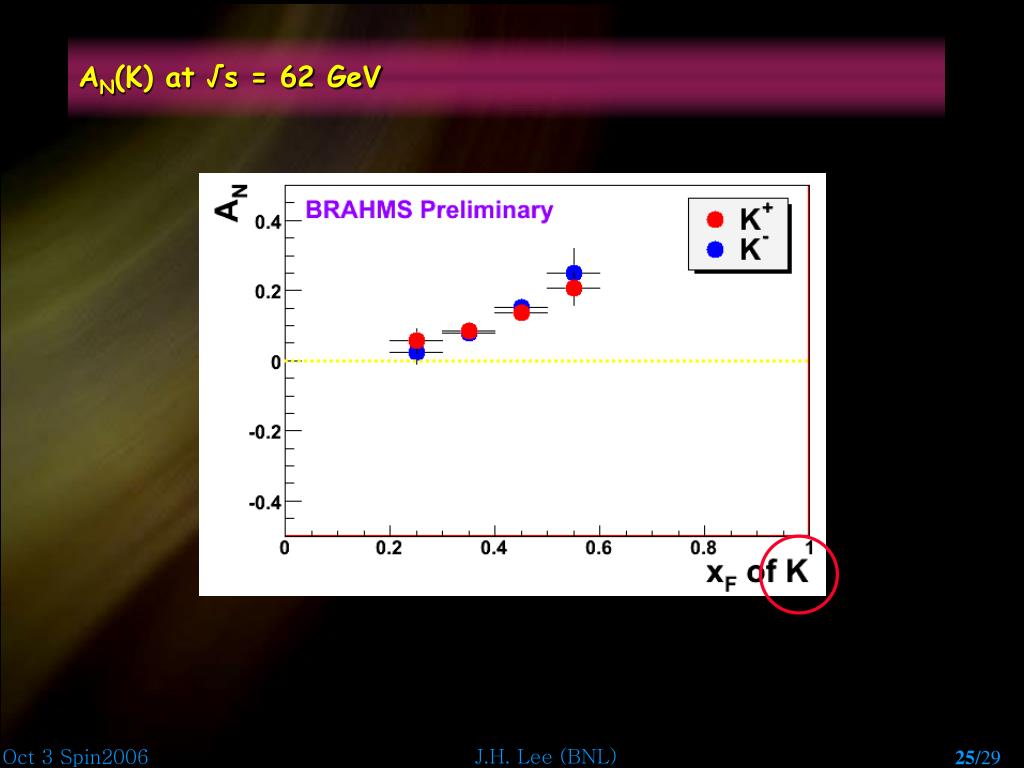Click the lowest blue K- data point
Viewport: 1024px width, 768px height.
[417, 353]
